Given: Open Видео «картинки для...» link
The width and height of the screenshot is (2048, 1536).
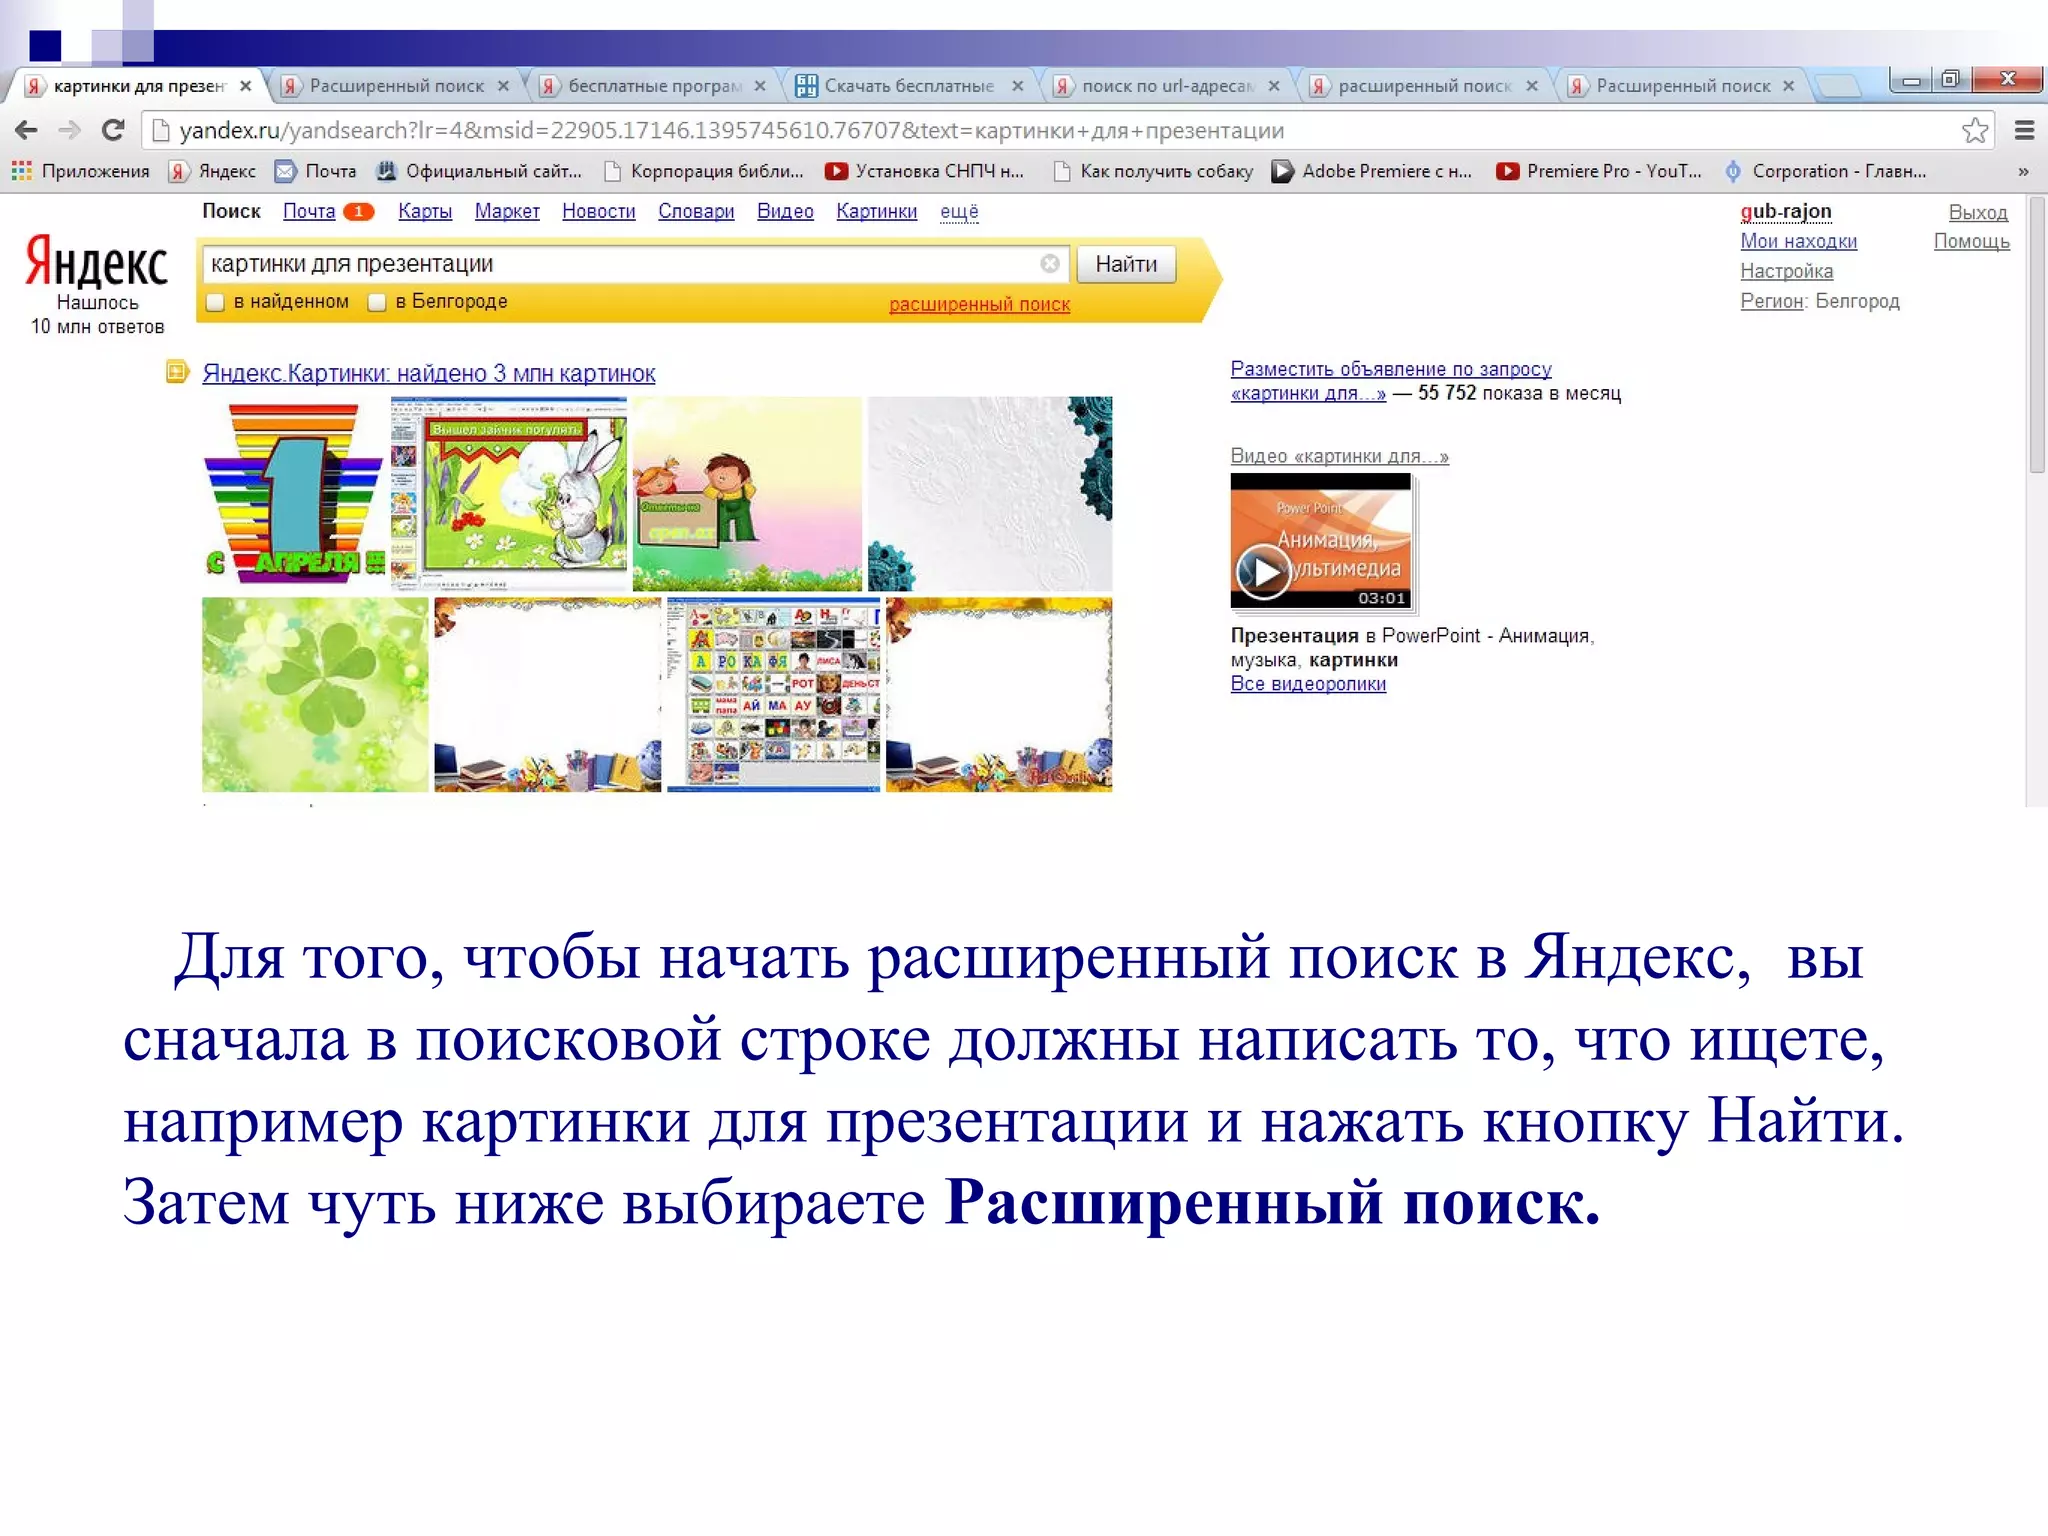Looking at the screenshot, I should point(1339,456).
